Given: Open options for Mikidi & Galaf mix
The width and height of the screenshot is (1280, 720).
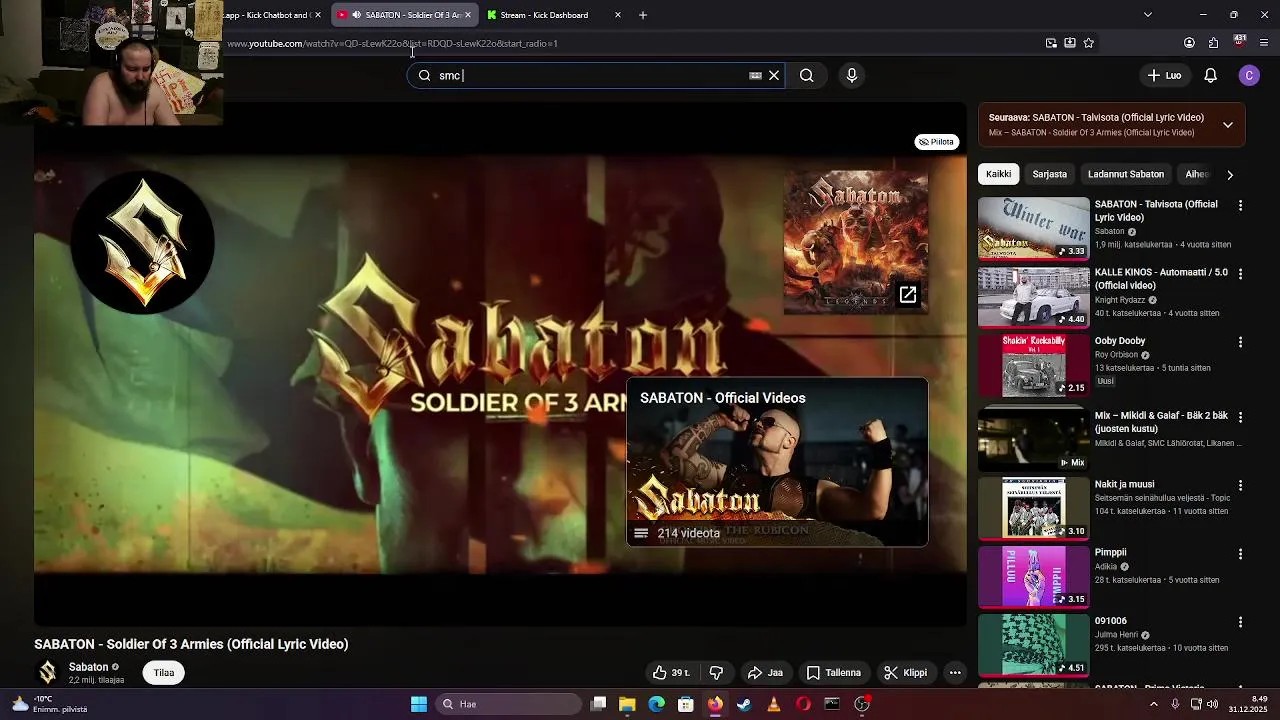Looking at the screenshot, I should pos(1240,416).
